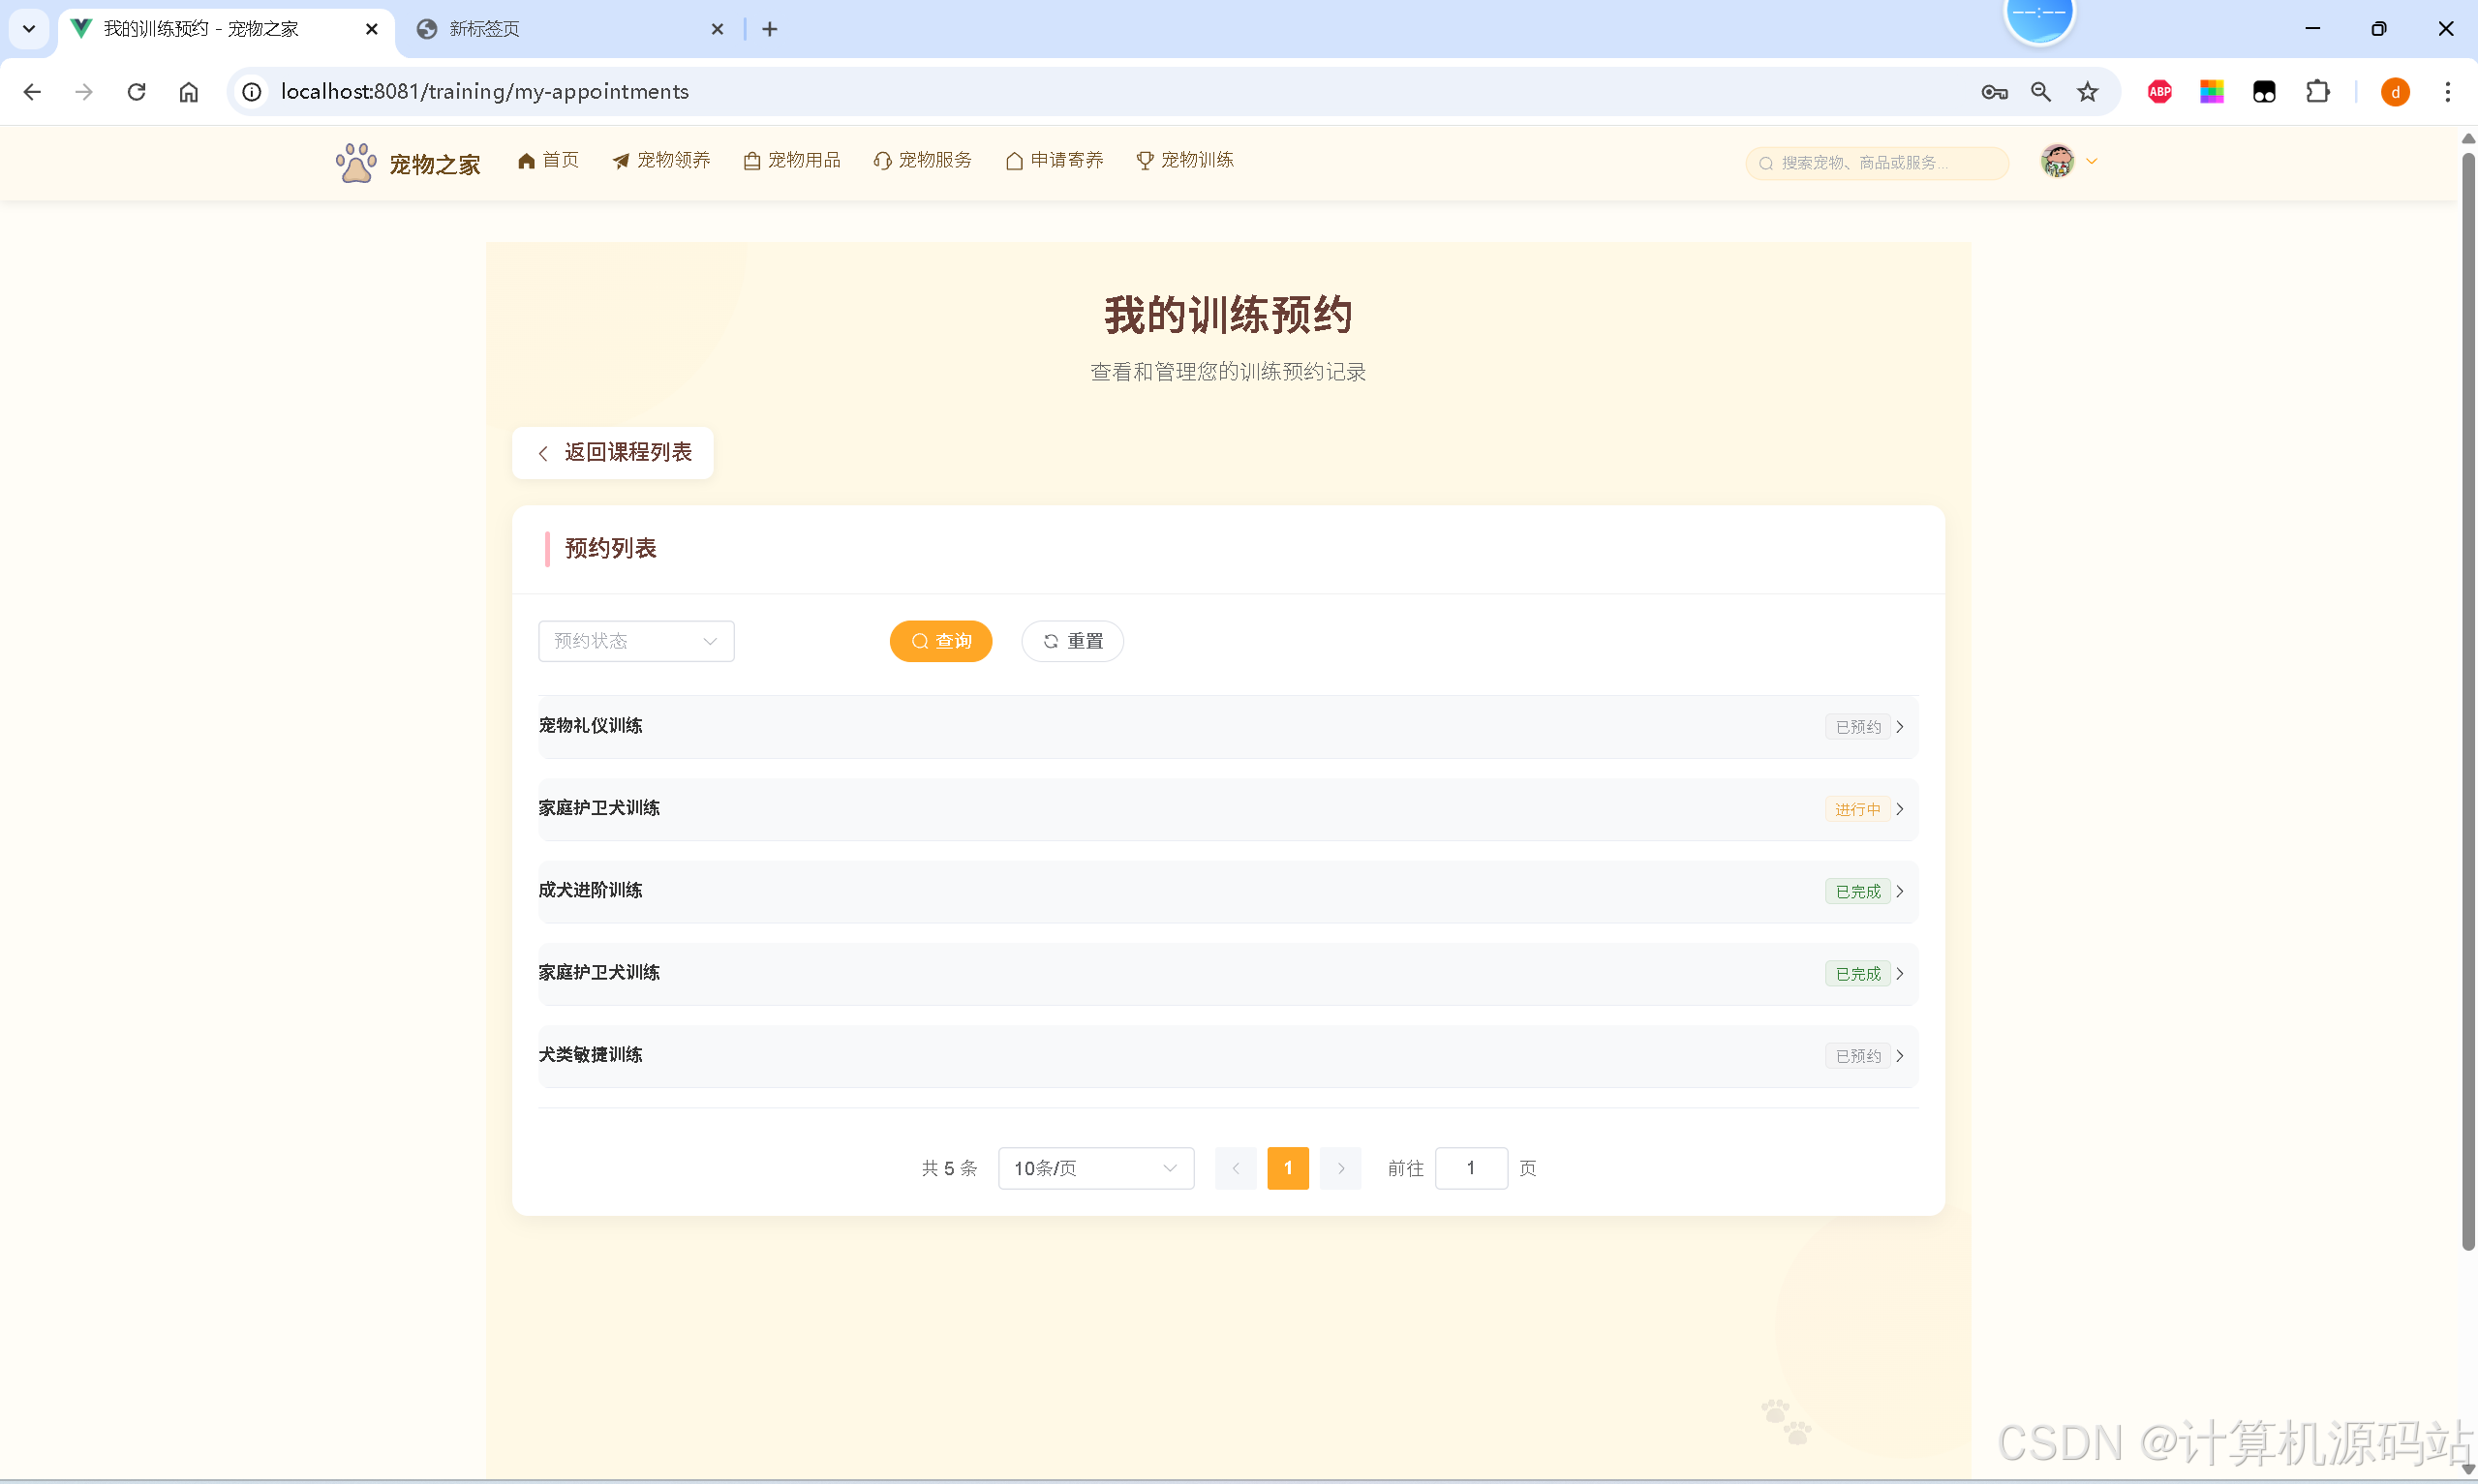The height and width of the screenshot is (1484, 2478).
Task: Open the extensions puzzle icon
Action: pos(2318,92)
